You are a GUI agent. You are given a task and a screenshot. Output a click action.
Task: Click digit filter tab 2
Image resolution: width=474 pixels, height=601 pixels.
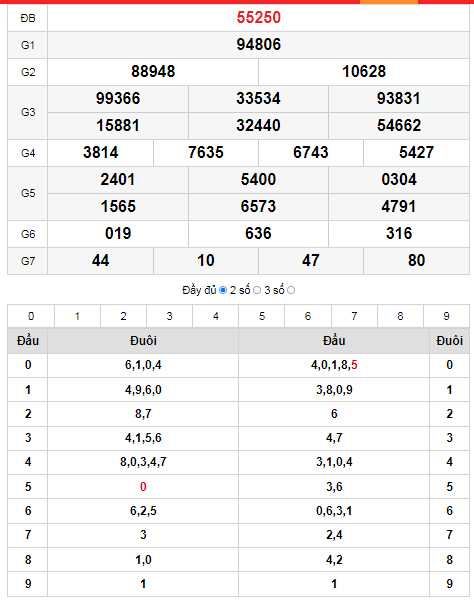(x=123, y=316)
